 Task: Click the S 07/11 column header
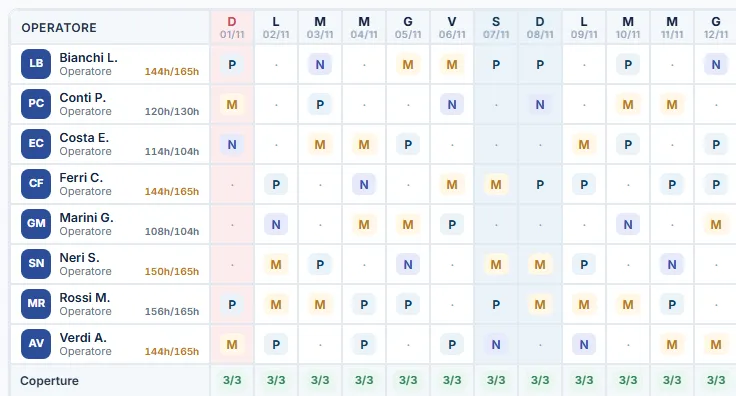pyautogui.click(x=496, y=27)
